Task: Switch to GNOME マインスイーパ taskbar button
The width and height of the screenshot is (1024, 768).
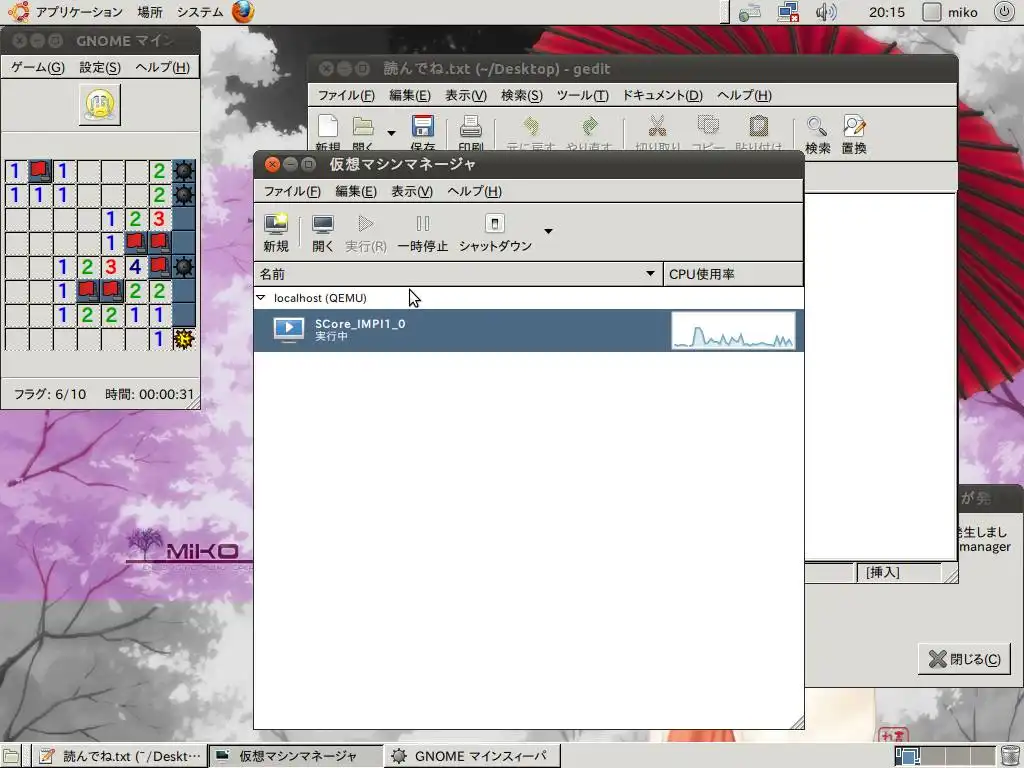Action: (x=472, y=756)
